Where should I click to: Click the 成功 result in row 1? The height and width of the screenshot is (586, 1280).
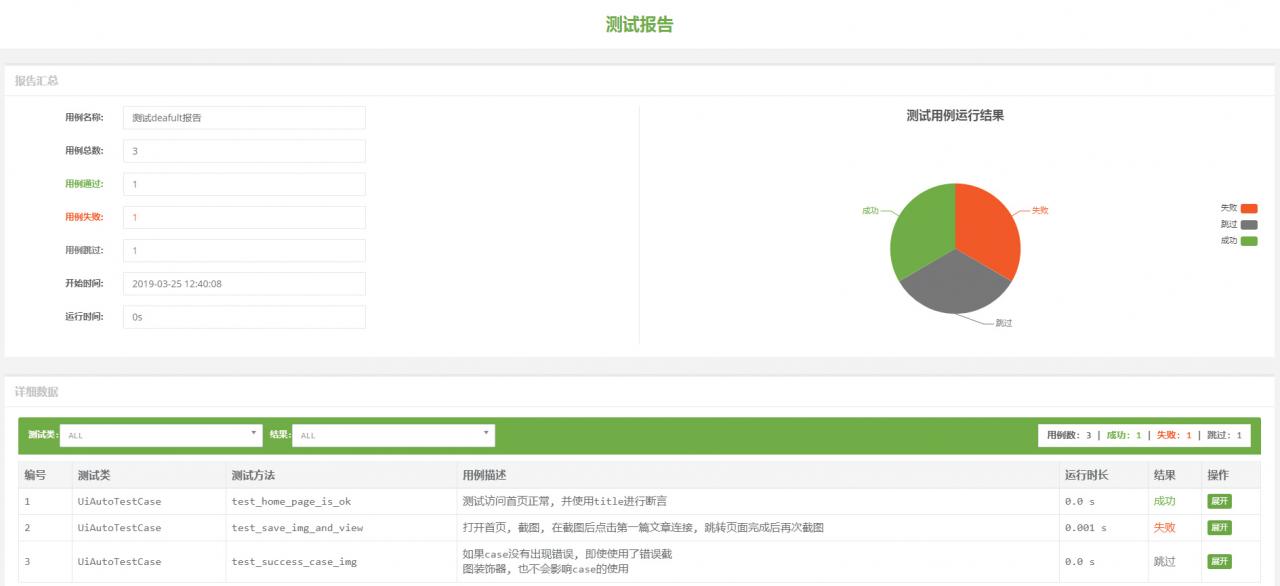tap(1164, 501)
